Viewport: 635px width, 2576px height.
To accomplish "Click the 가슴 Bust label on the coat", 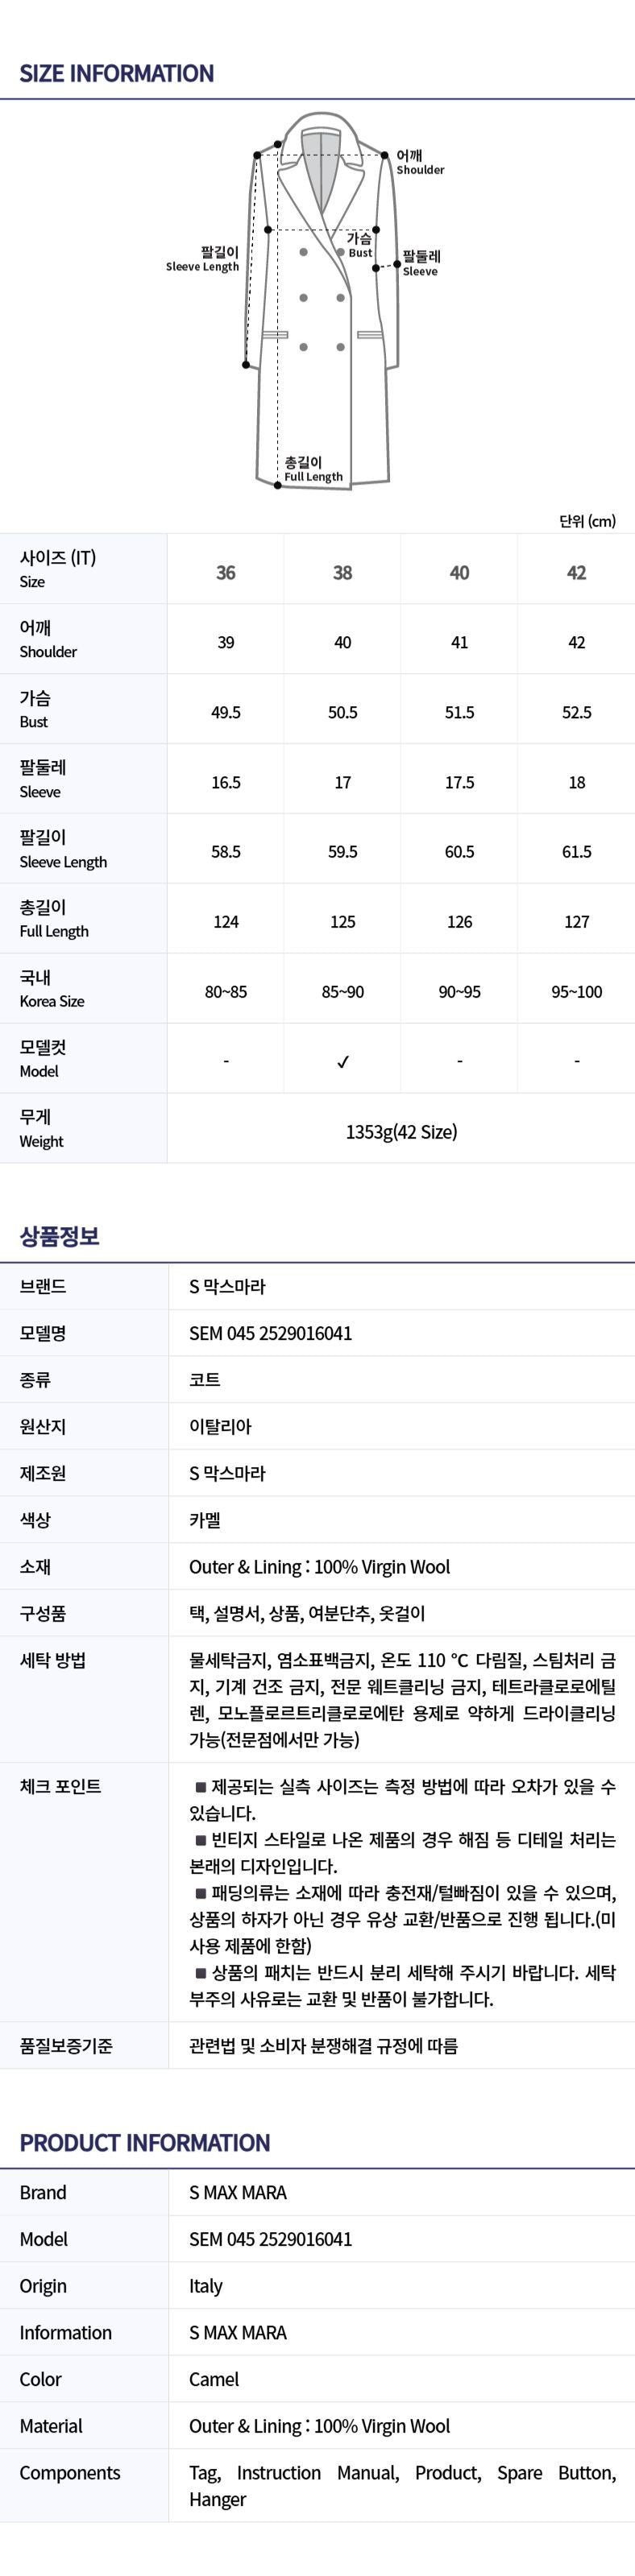I will pos(359,245).
